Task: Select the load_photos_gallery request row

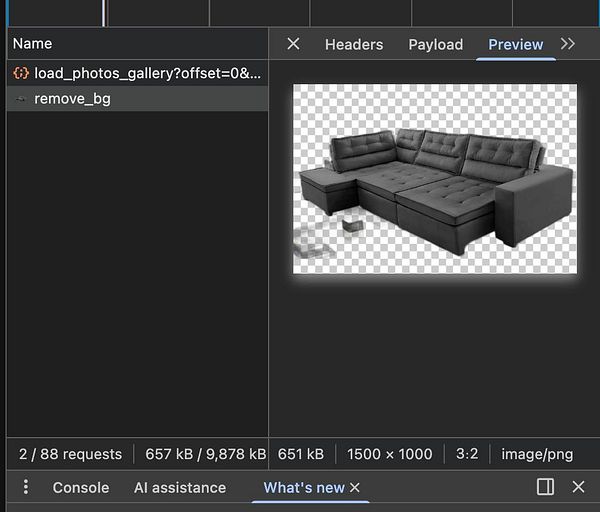Action: click(x=138, y=73)
